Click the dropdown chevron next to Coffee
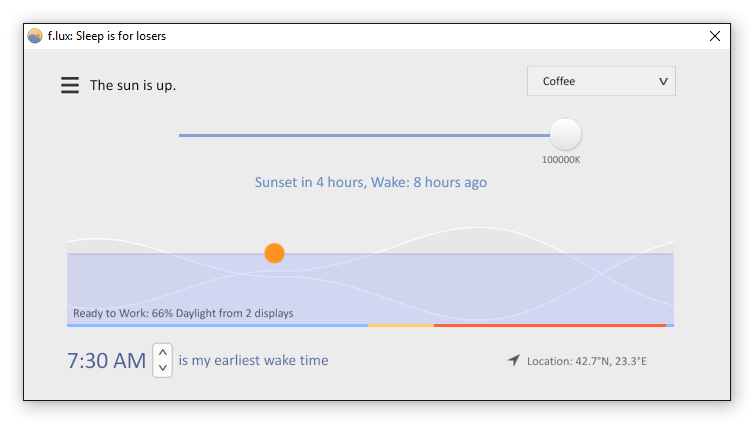The image size is (755, 430). pyautogui.click(x=663, y=82)
